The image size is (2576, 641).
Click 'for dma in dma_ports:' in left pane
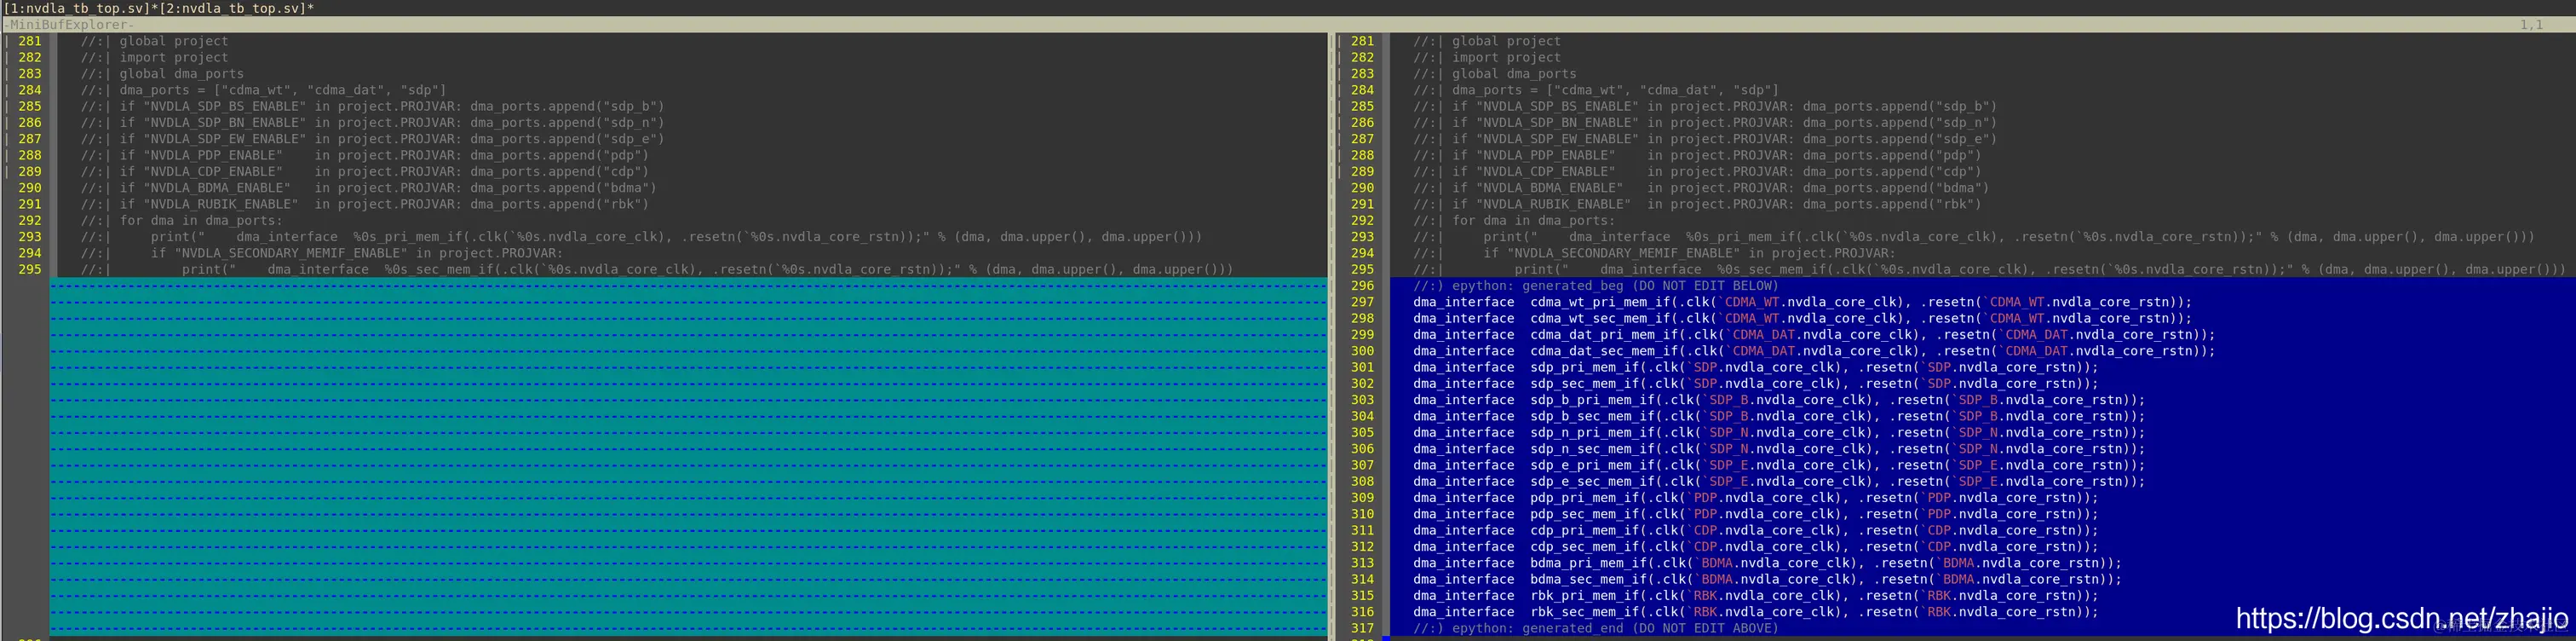click(x=201, y=220)
